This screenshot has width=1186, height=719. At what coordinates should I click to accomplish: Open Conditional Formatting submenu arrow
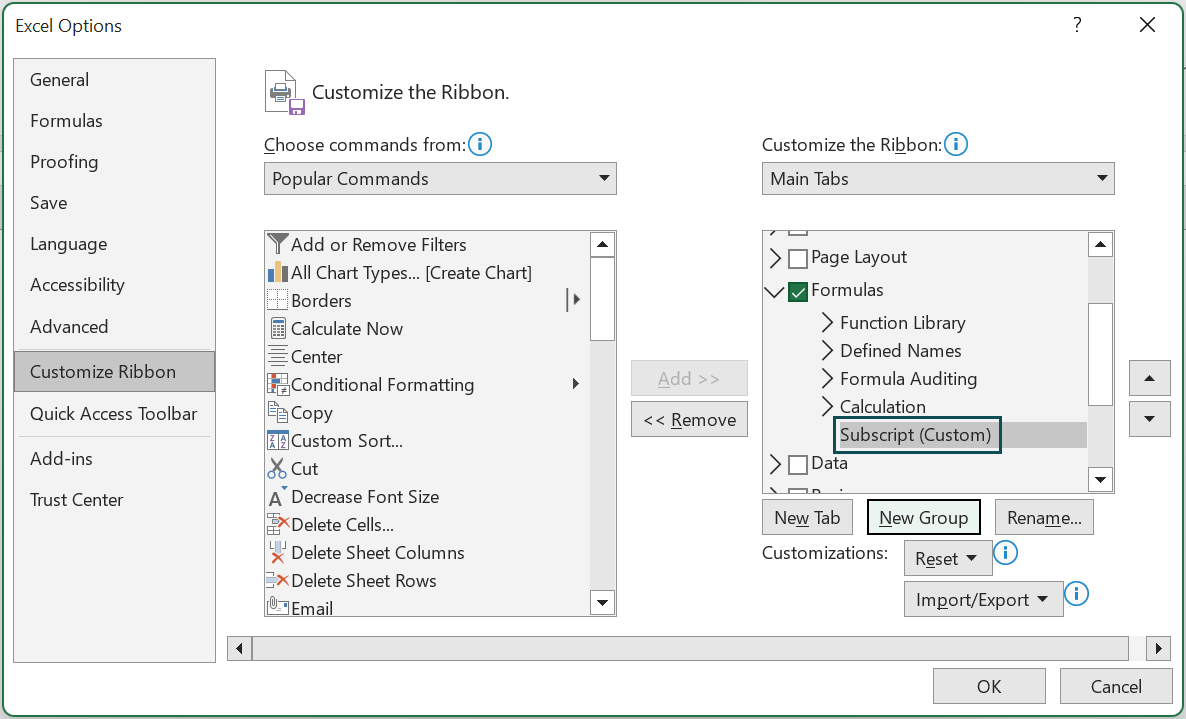576,384
